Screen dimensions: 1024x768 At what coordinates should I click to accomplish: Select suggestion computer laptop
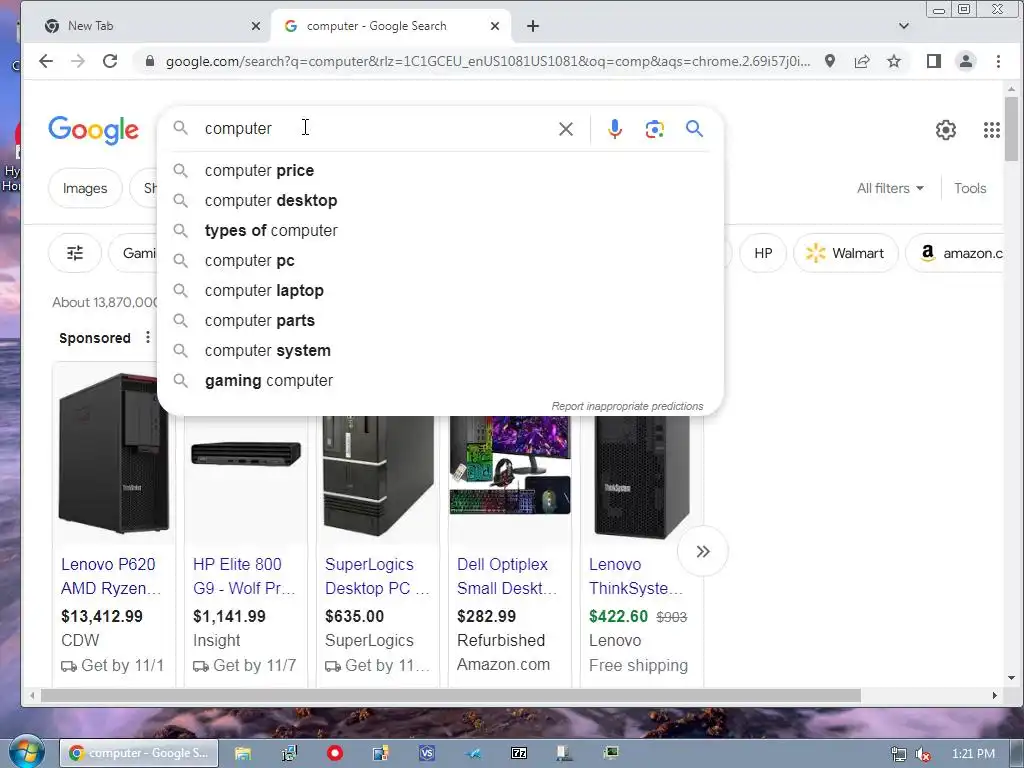coord(440,291)
